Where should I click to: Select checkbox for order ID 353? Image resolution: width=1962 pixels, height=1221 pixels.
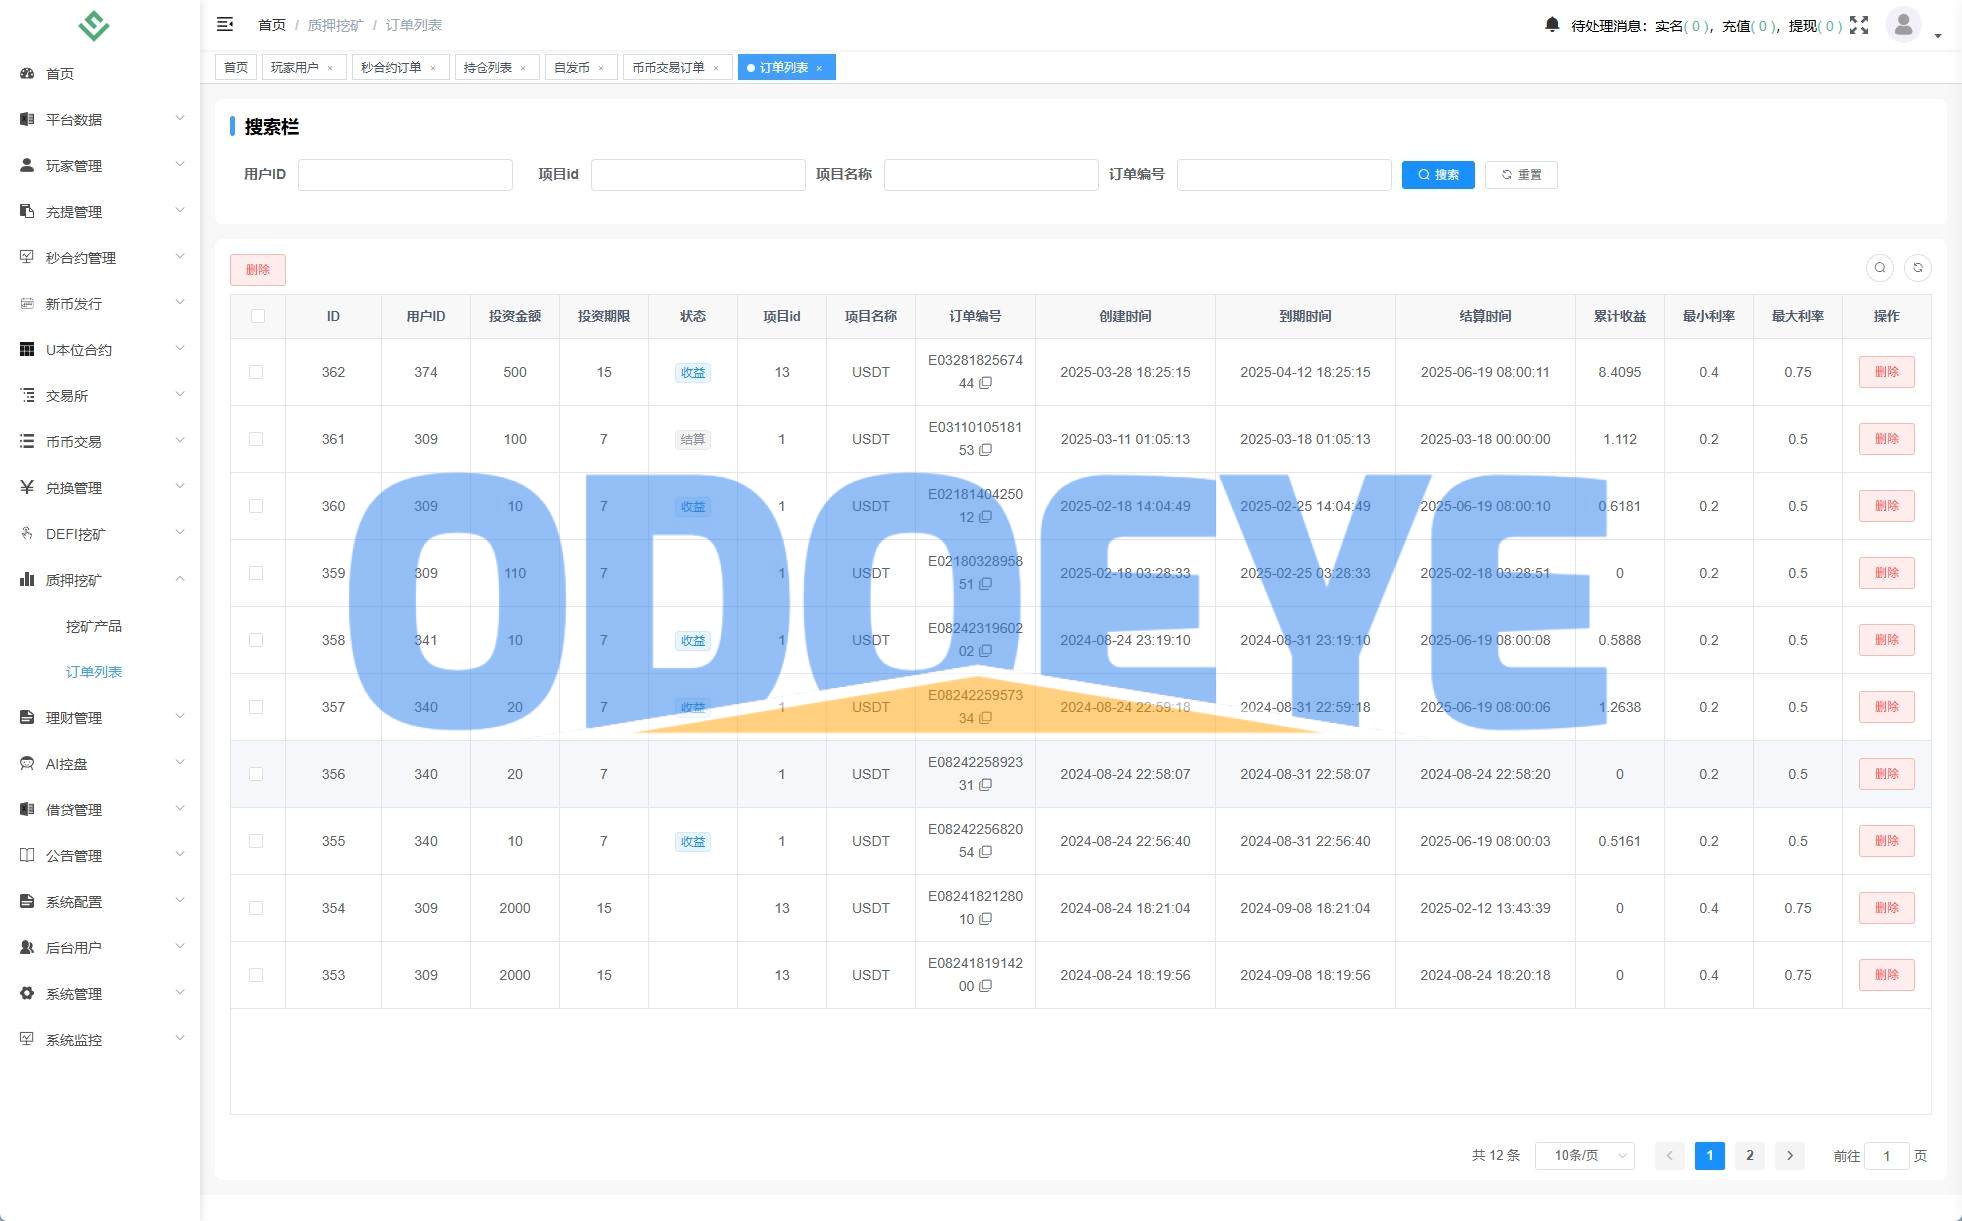coord(256,975)
